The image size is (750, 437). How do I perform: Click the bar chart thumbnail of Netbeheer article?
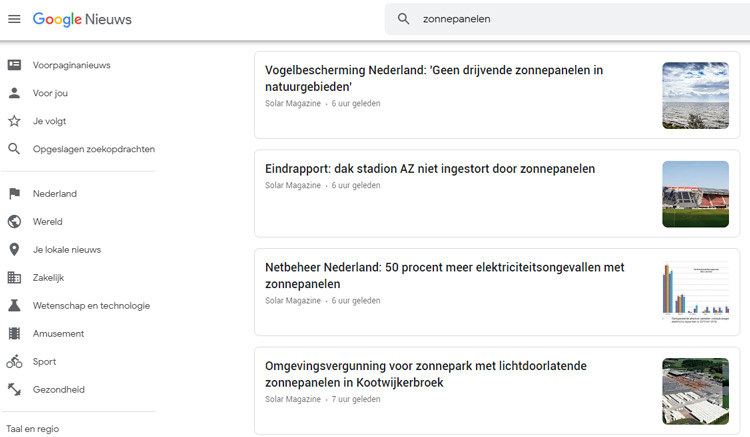(x=695, y=292)
